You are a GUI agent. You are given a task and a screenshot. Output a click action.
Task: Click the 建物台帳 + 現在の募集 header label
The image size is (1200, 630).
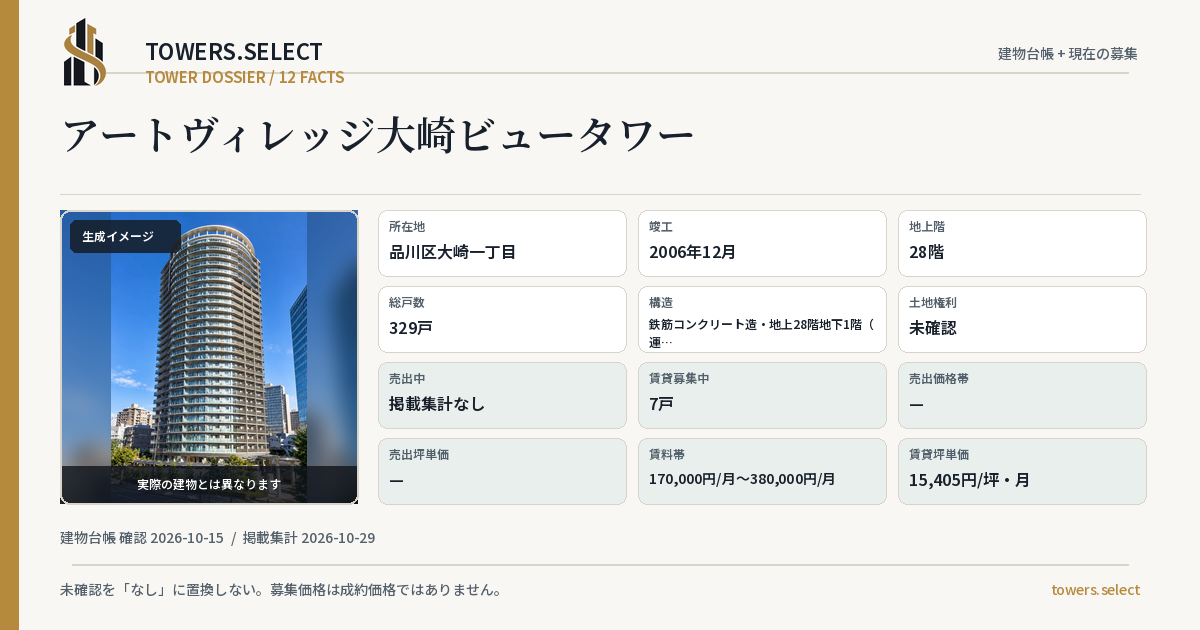pos(1068,53)
